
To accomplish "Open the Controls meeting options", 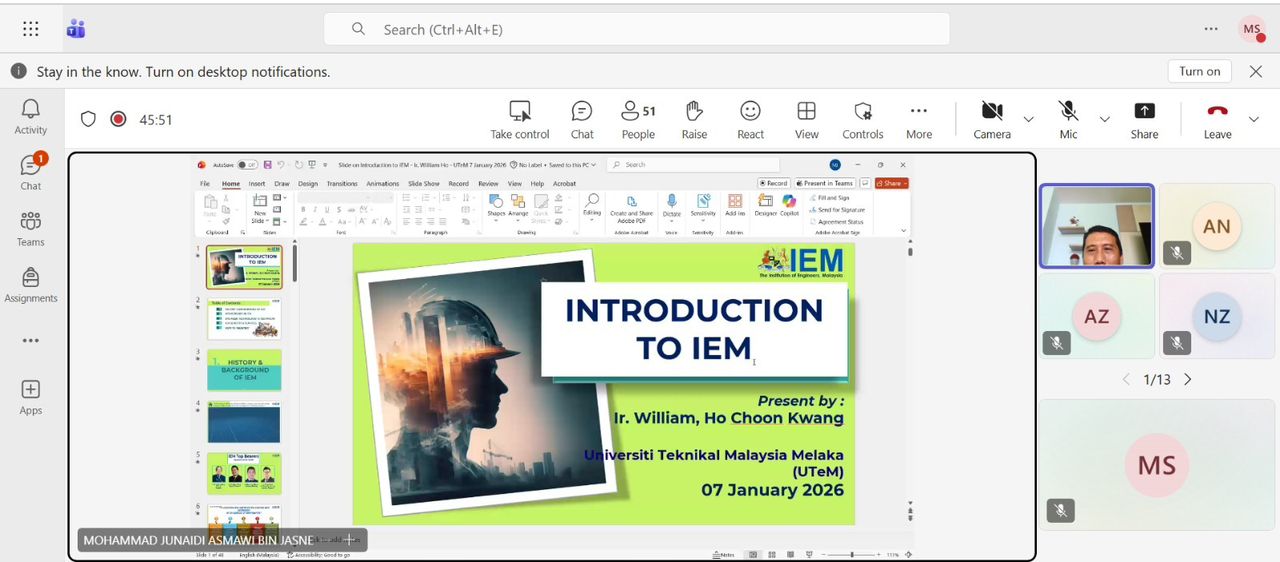I will click(862, 119).
